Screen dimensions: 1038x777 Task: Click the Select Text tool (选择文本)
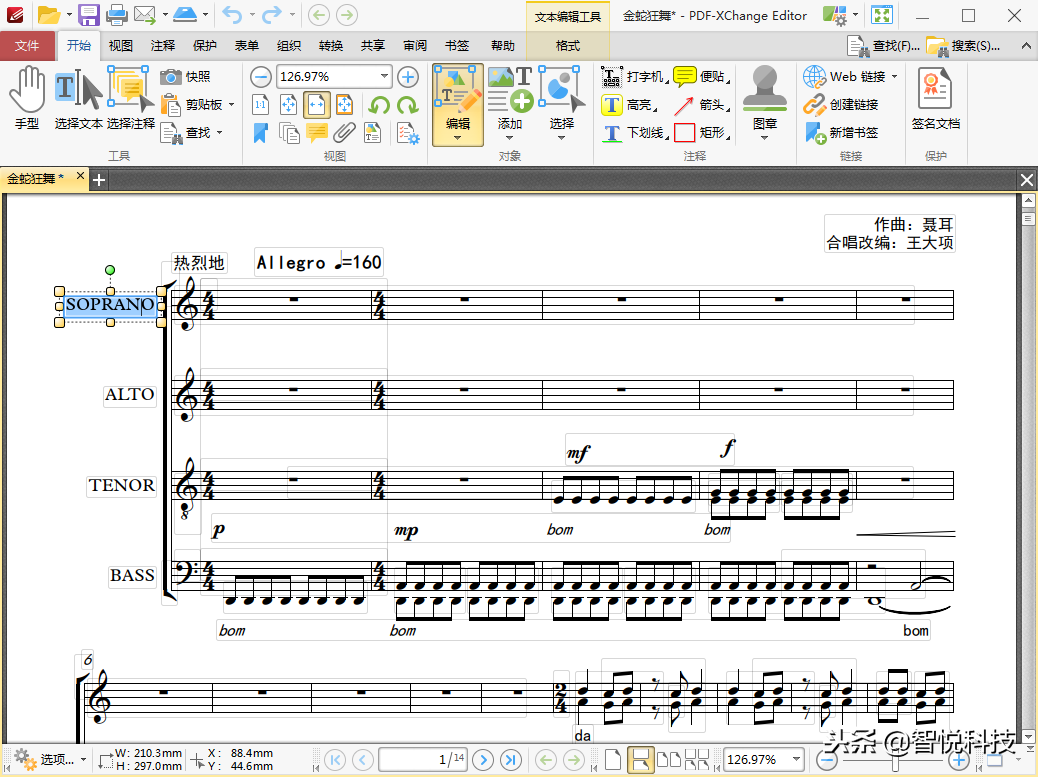click(x=78, y=98)
